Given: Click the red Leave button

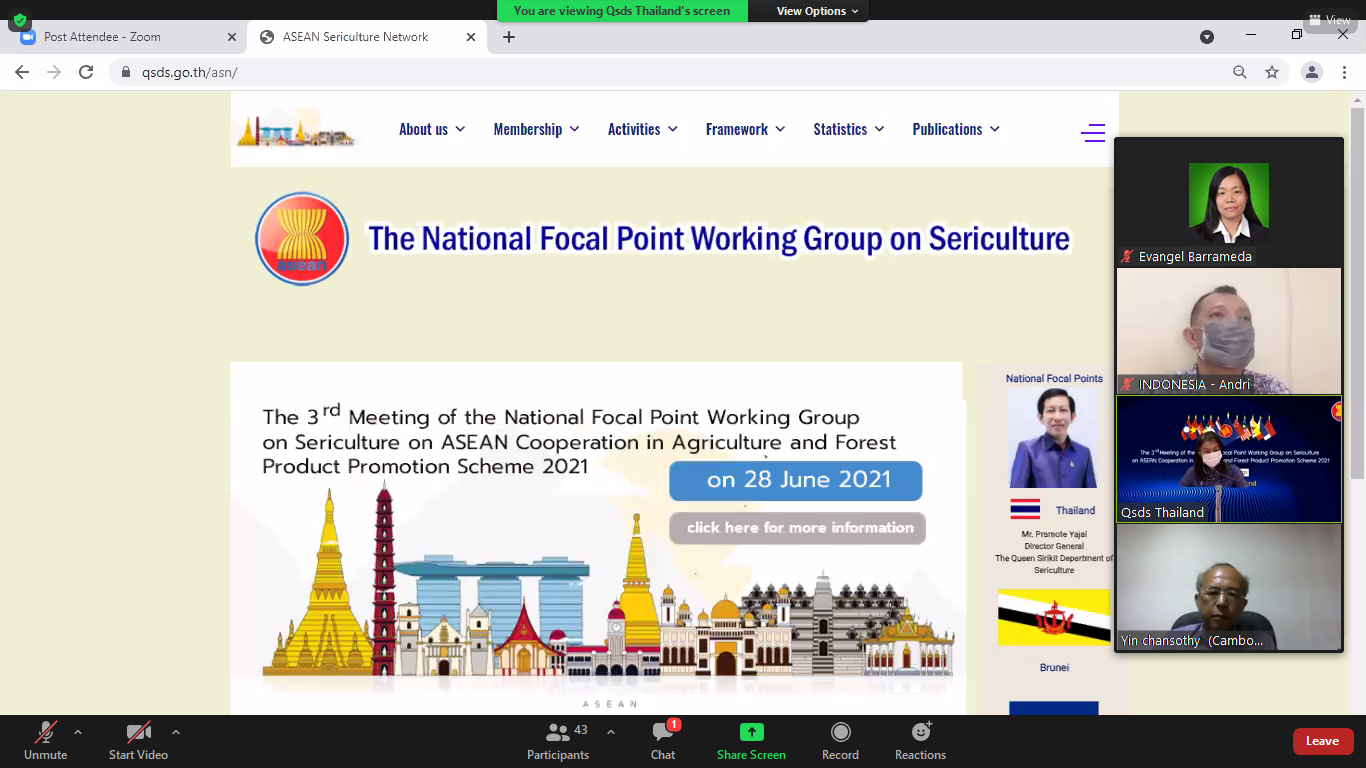Looking at the screenshot, I should point(1323,741).
